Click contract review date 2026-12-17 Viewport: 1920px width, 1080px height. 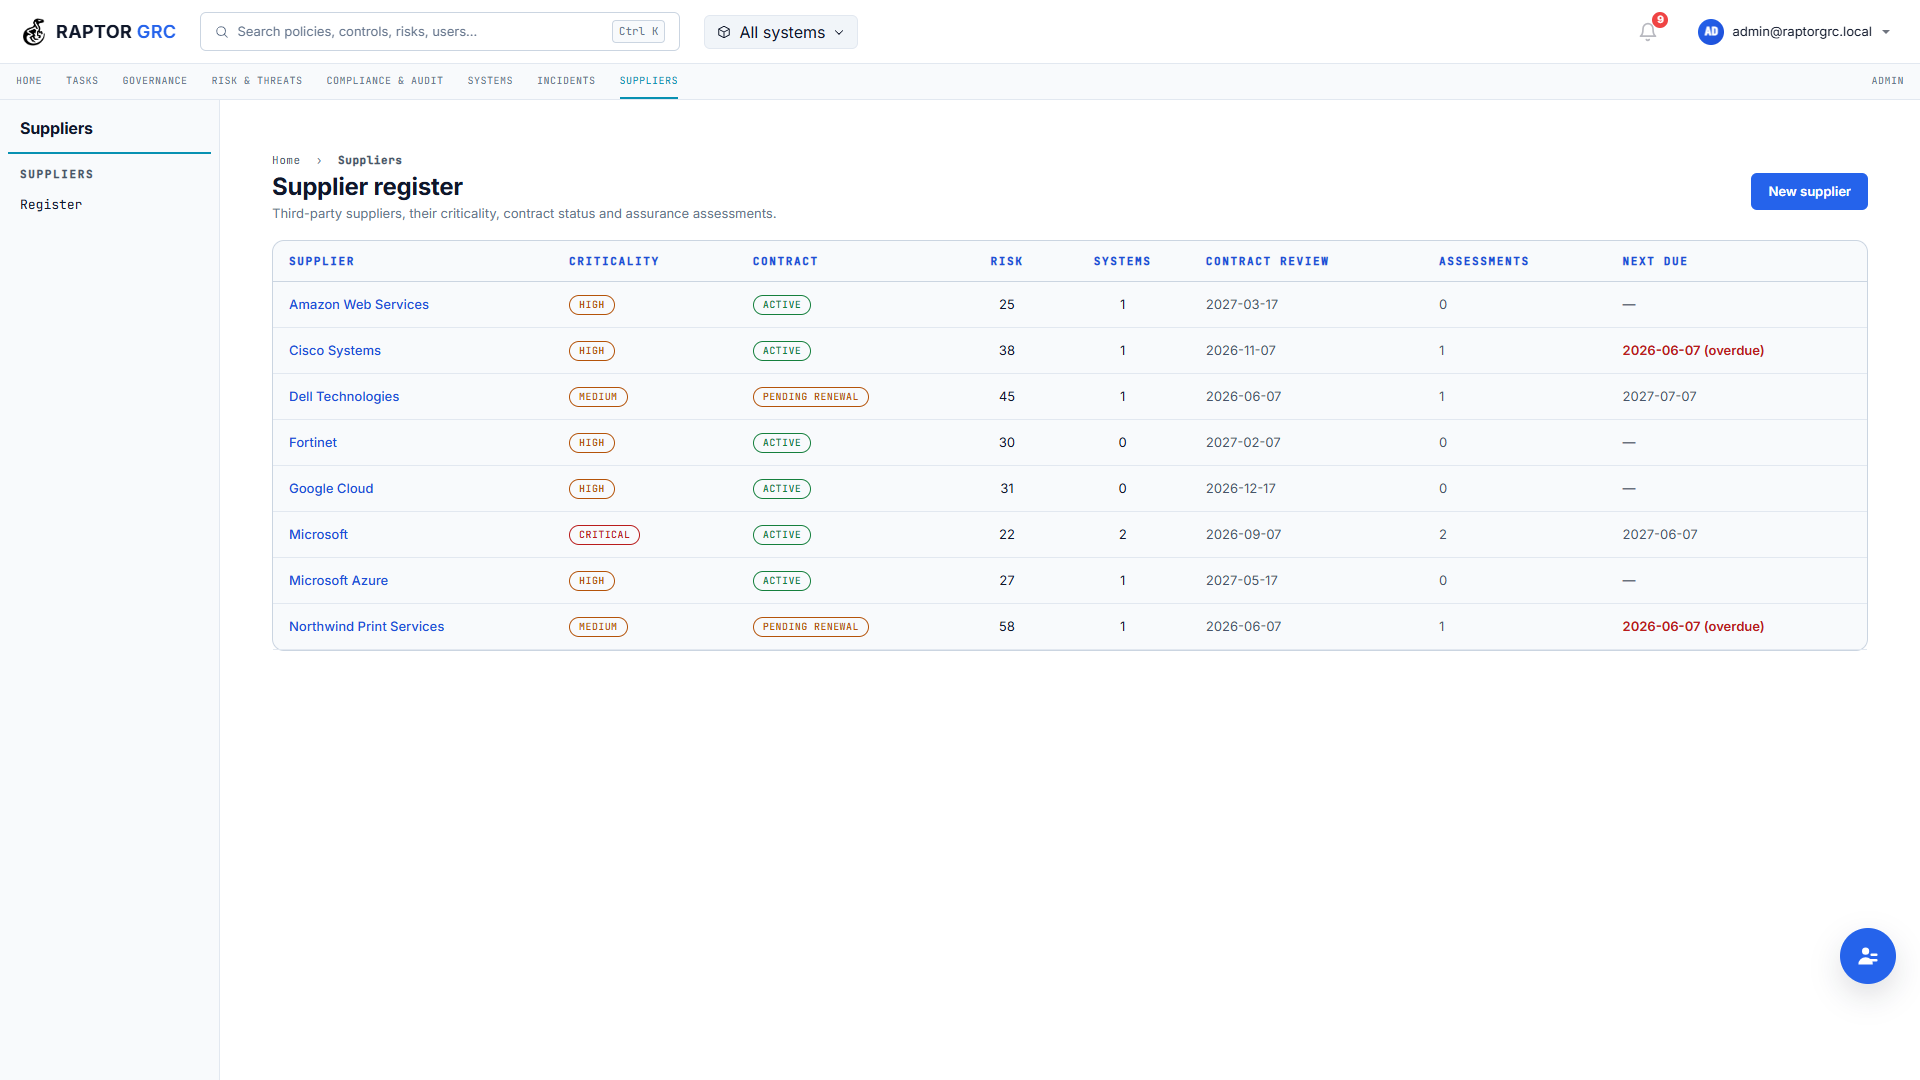click(x=1241, y=489)
